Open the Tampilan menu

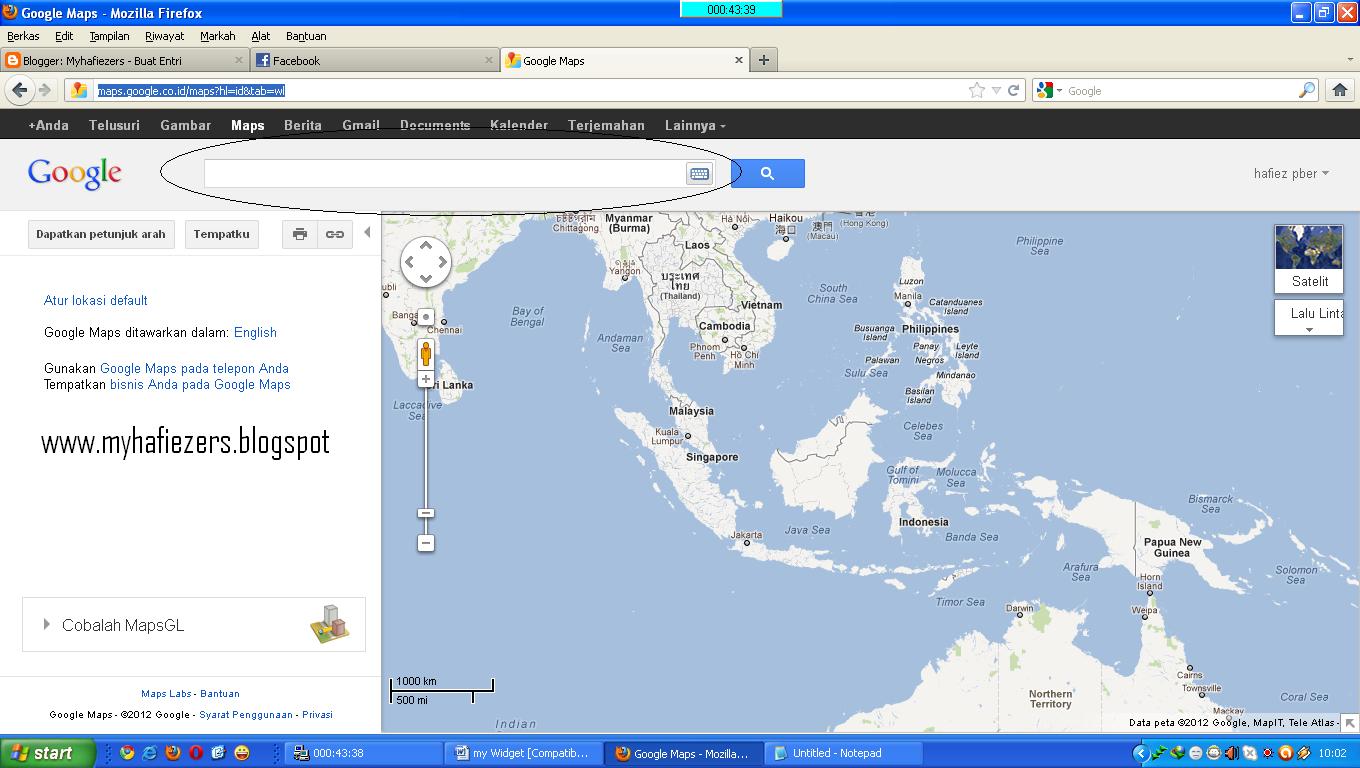tap(110, 36)
